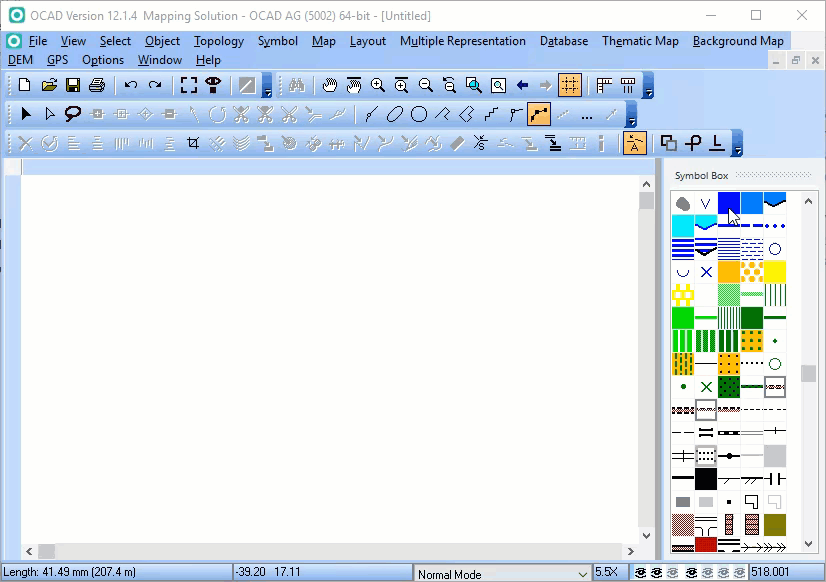Expand the first toolbar's overflow options arrow
826x582 pixels.
[x=267, y=86]
